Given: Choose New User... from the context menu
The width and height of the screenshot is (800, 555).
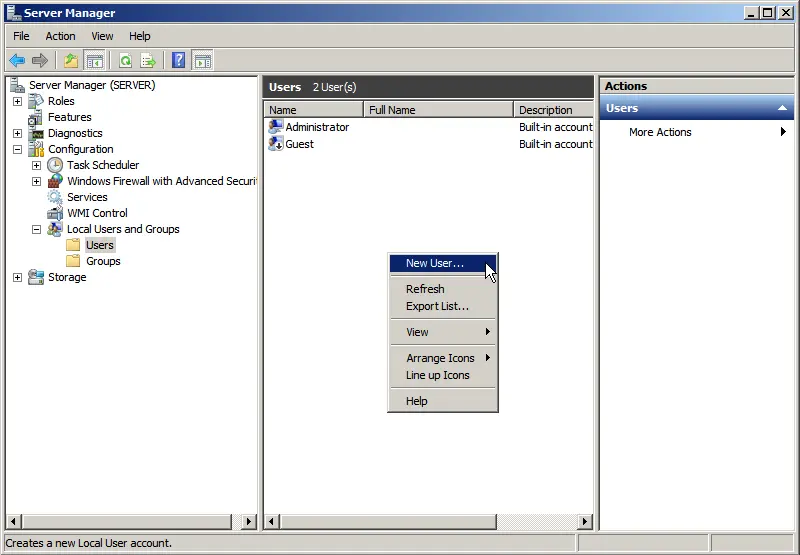Looking at the screenshot, I should 435,264.
